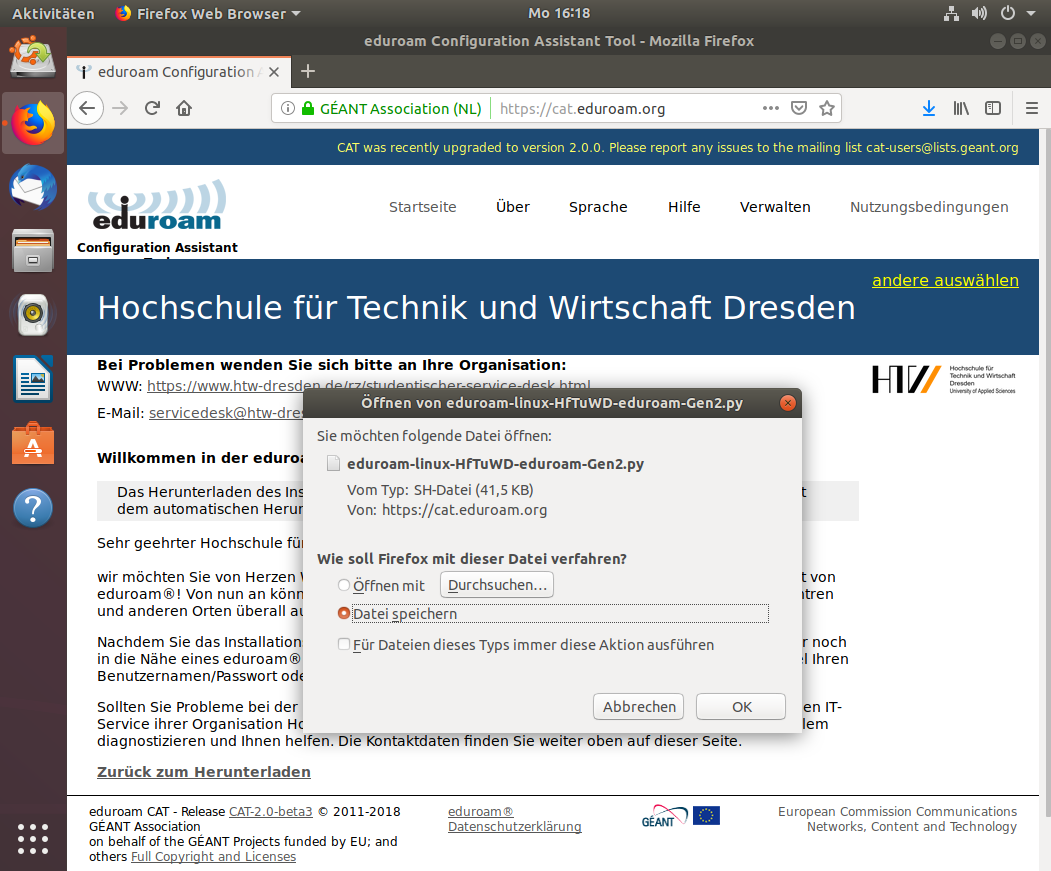Open the Startseite menu item
Screen dimensions: 1051x871
[x=422, y=207]
